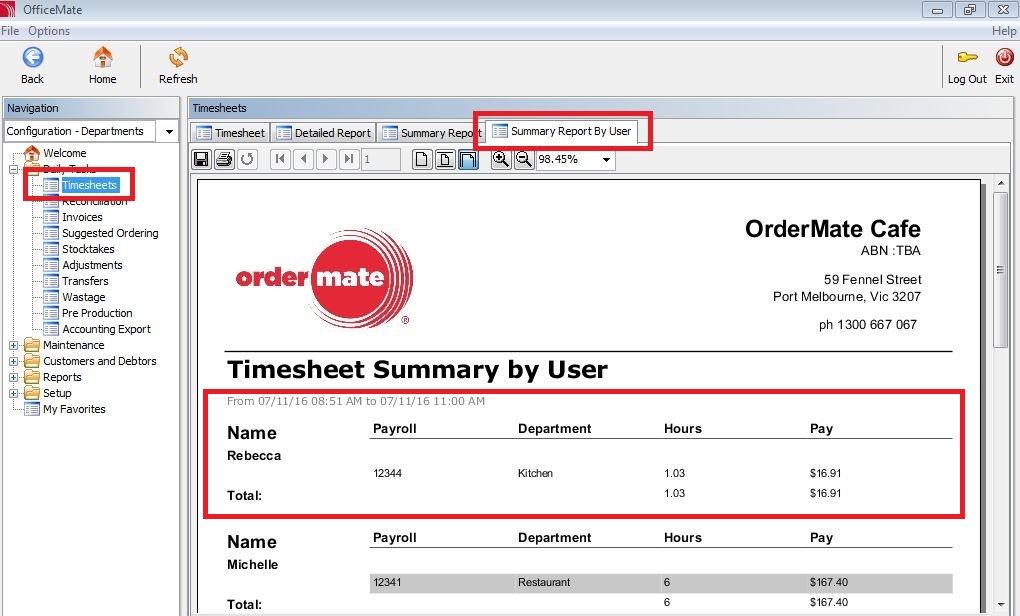Select Welcome in the navigation tree

coord(64,153)
